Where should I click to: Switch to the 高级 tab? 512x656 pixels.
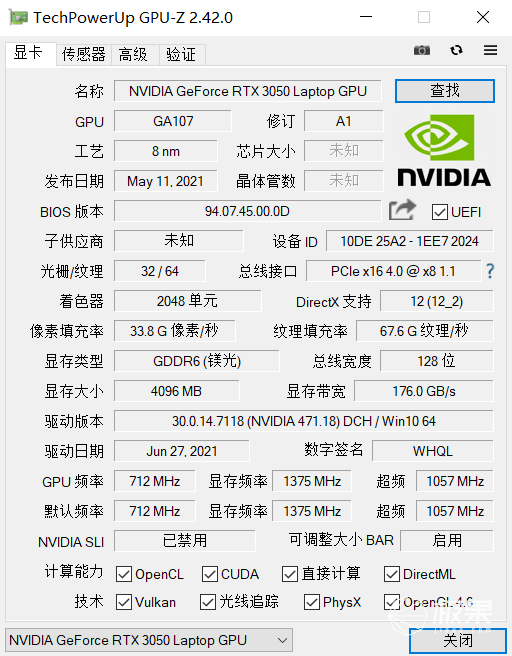(x=135, y=55)
